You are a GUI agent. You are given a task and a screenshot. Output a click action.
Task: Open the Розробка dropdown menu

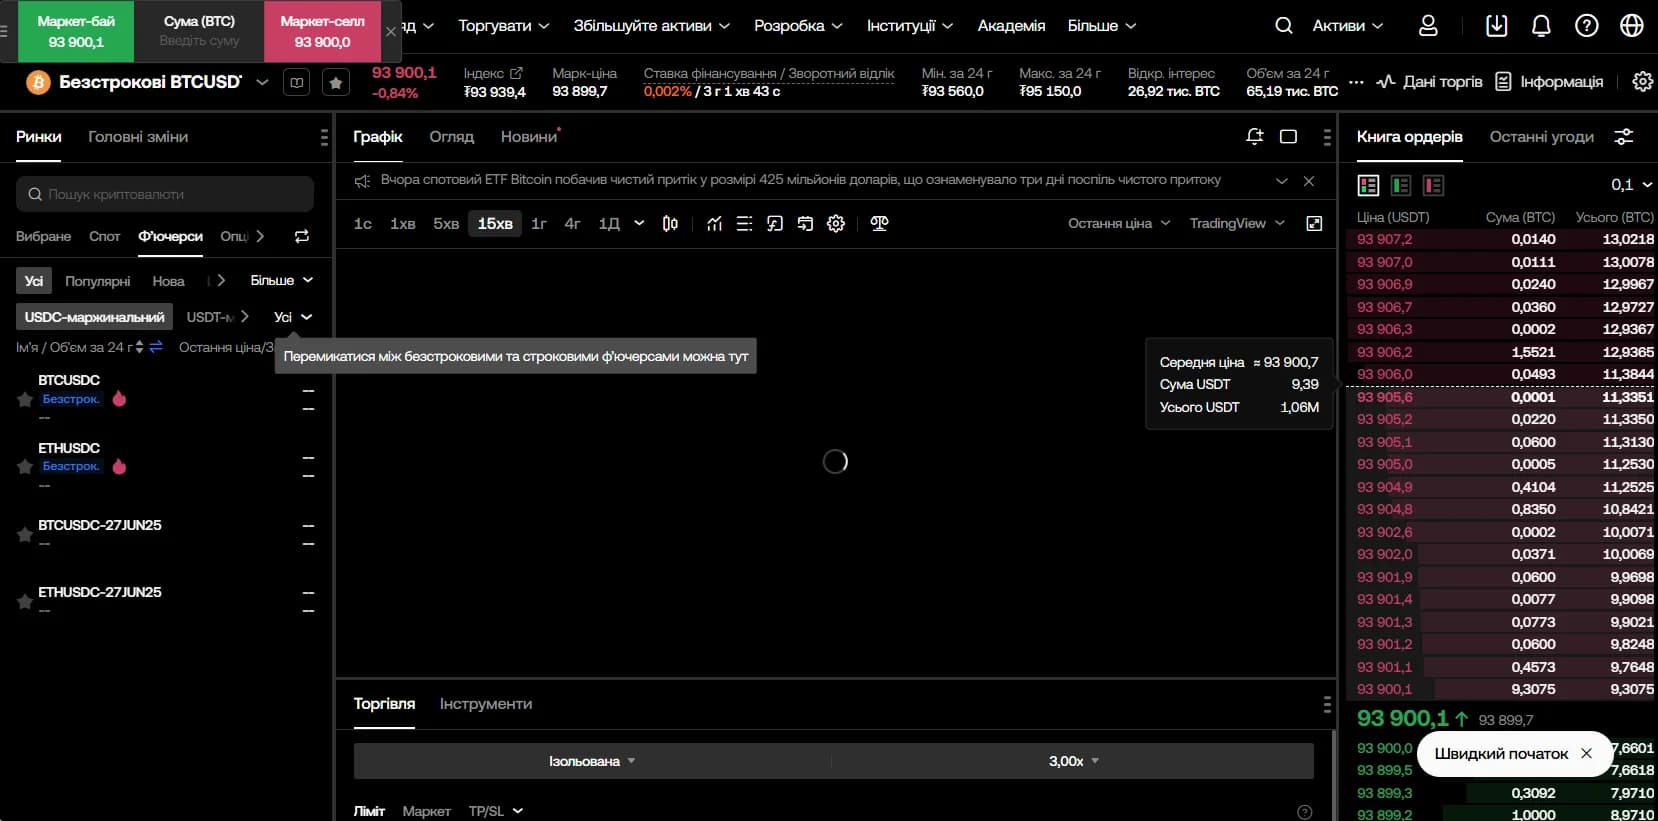tap(798, 26)
